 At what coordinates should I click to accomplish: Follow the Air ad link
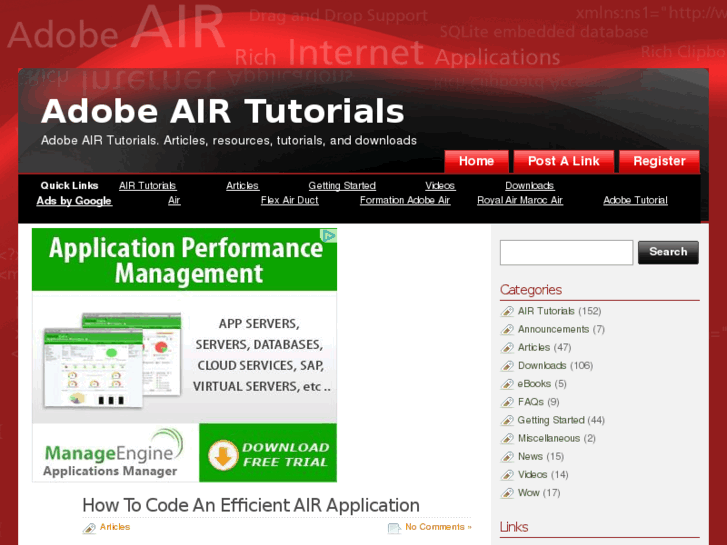pos(174,200)
